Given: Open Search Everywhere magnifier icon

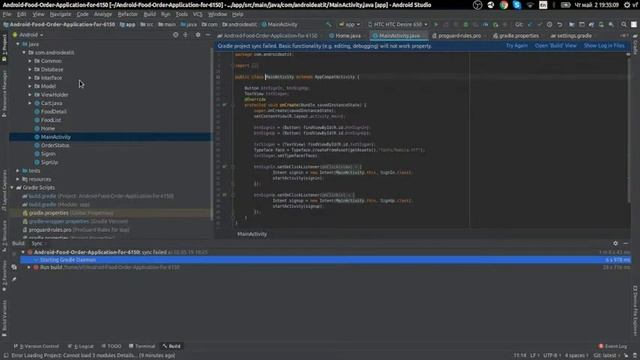Looking at the screenshot, I should pos(624,24).
